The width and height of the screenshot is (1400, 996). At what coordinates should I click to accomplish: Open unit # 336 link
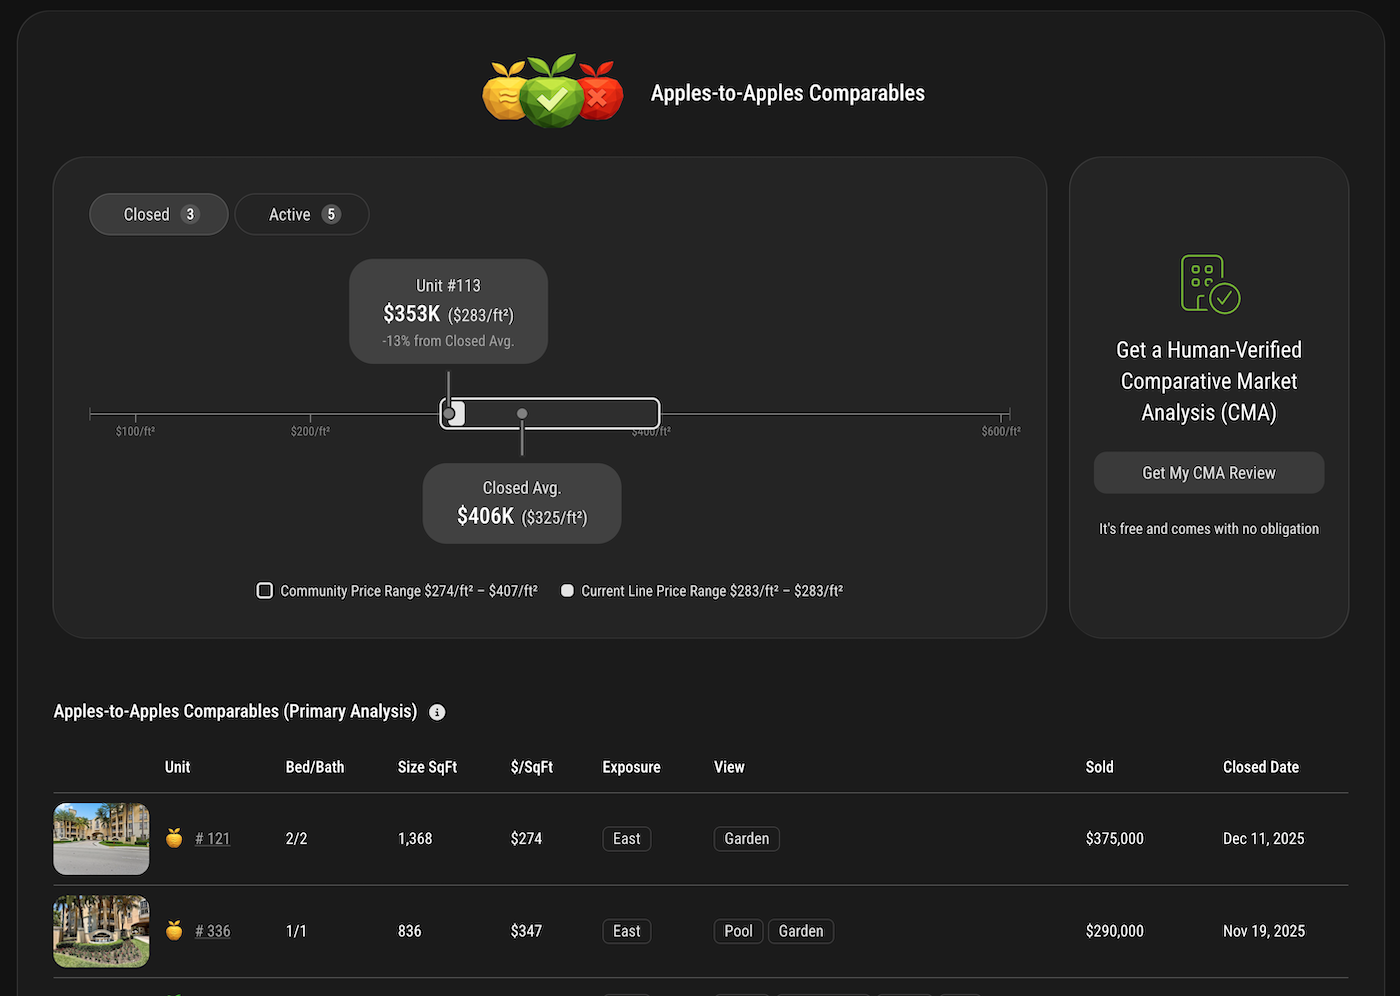click(x=212, y=931)
